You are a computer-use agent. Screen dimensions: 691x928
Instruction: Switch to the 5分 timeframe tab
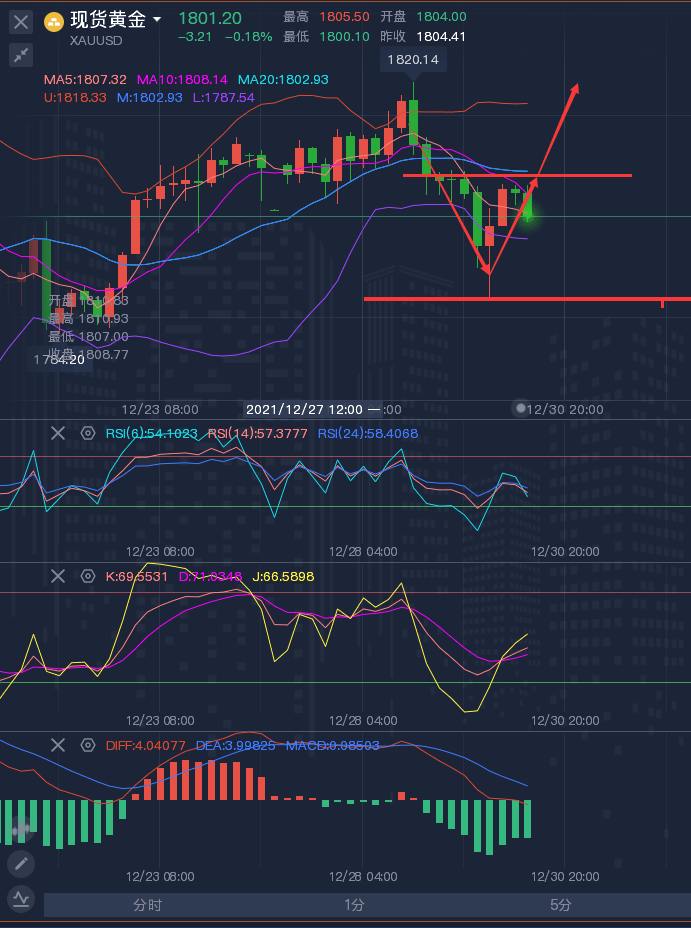561,905
